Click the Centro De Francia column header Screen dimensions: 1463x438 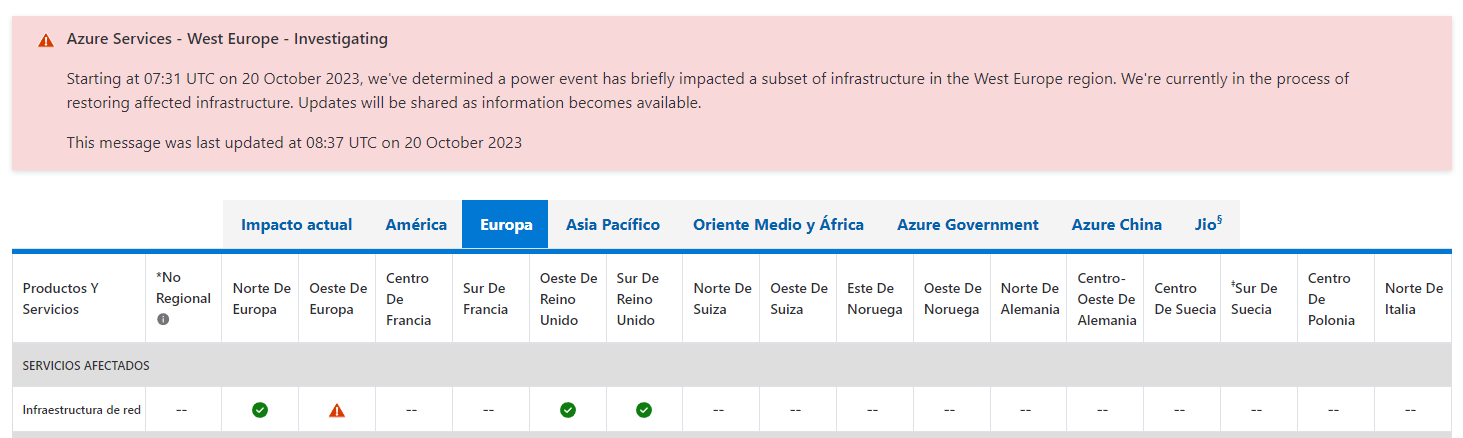(414, 299)
